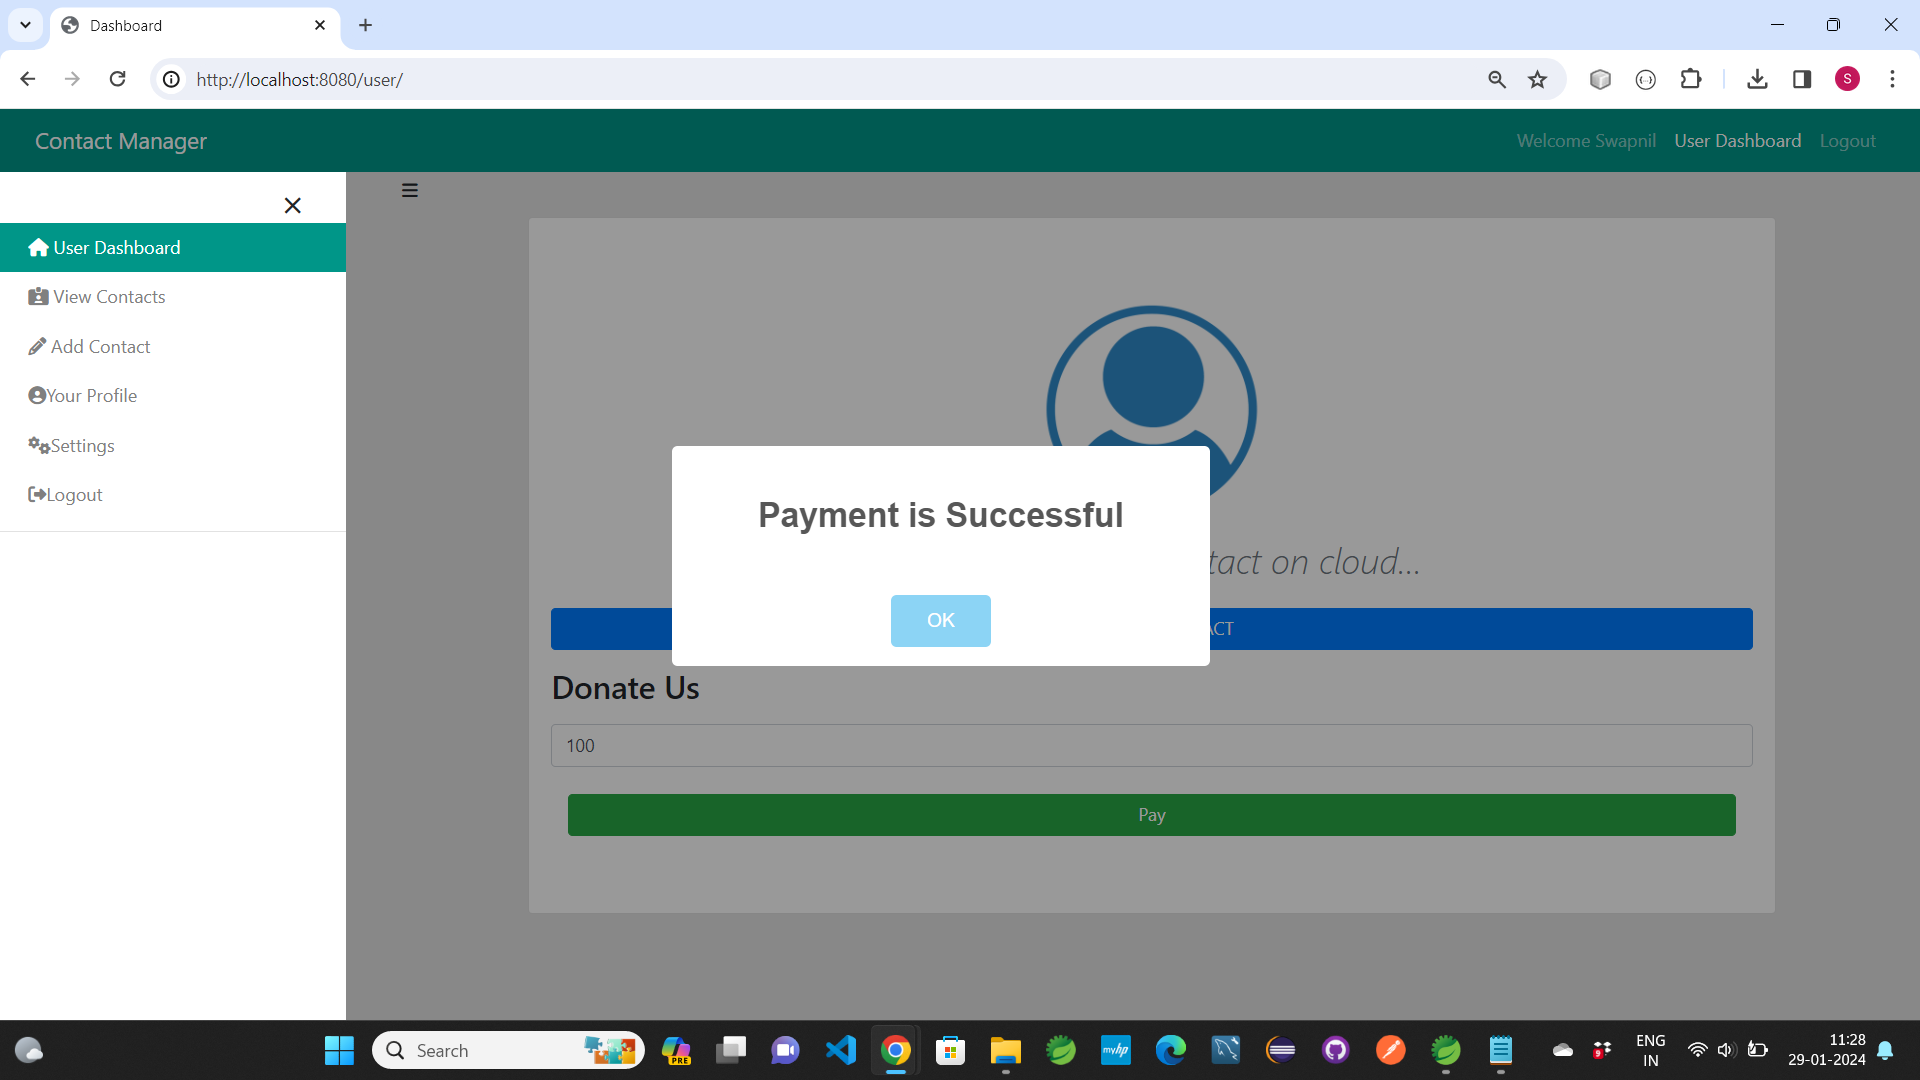Click the Contact Manager brand title
Image resolution: width=1920 pixels, height=1080 pixels.
pos(120,141)
